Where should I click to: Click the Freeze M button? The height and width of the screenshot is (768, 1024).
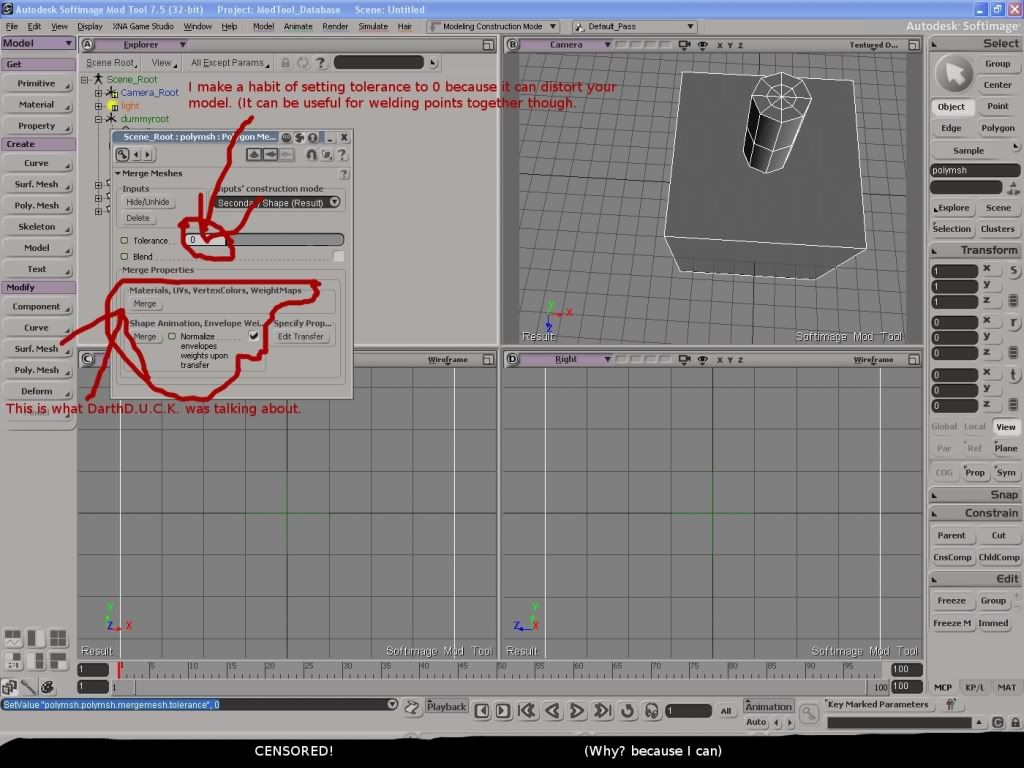(x=952, y=623)
